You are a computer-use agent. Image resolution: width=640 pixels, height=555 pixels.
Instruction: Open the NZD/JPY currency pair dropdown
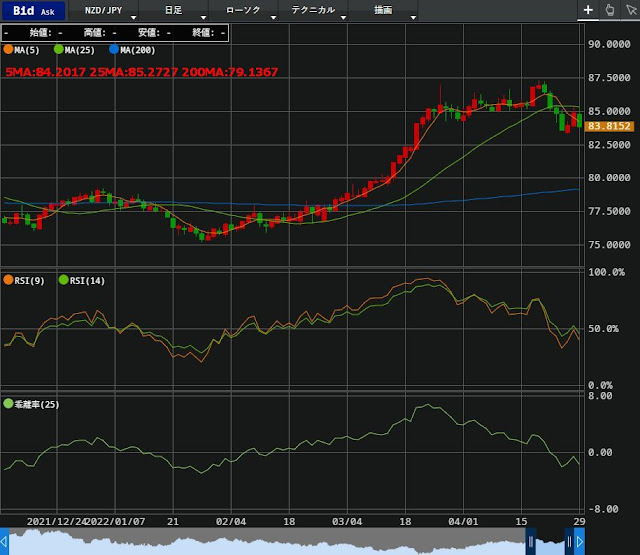[x=104, y=11]
